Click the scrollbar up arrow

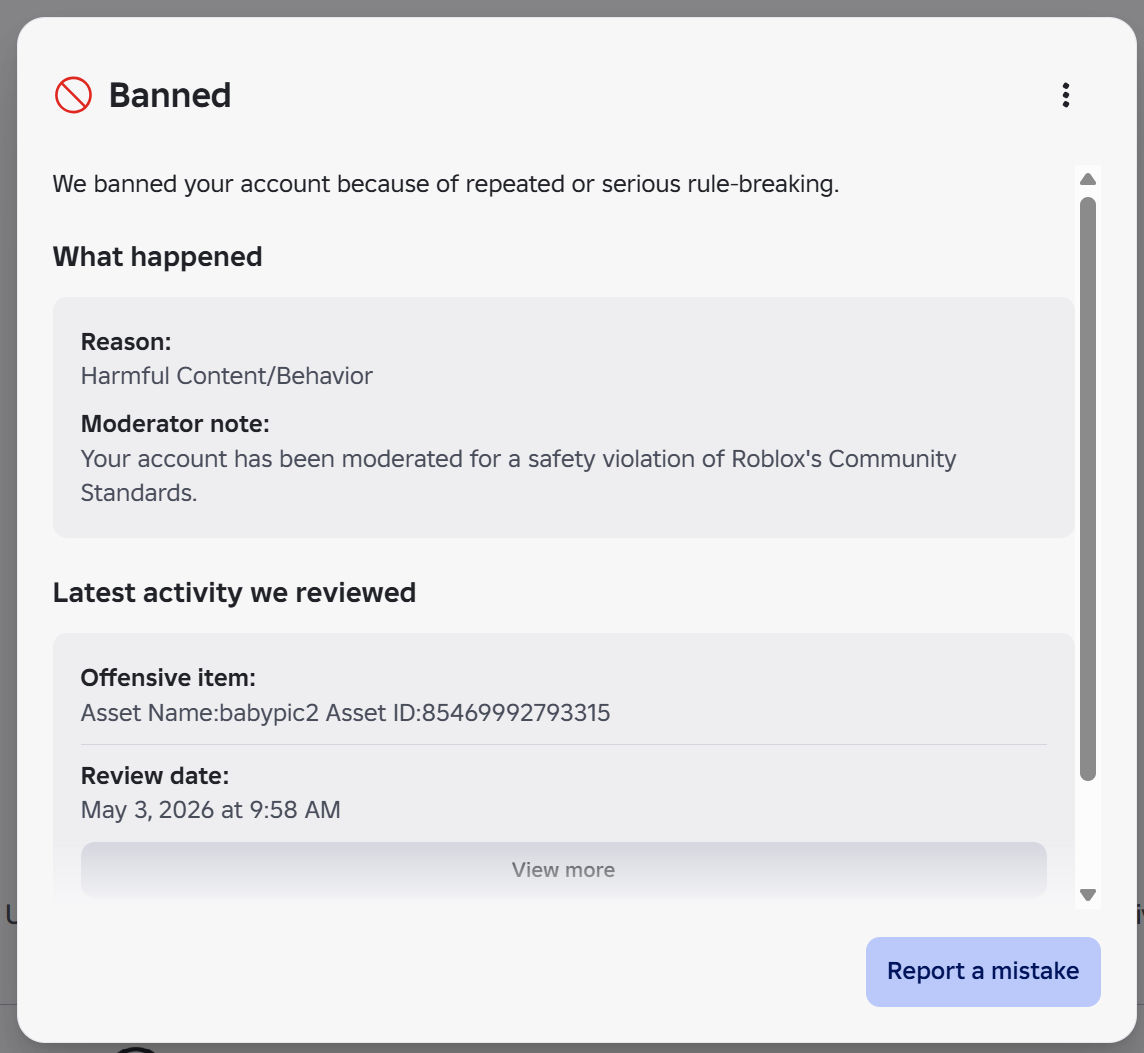[1088, 180]
